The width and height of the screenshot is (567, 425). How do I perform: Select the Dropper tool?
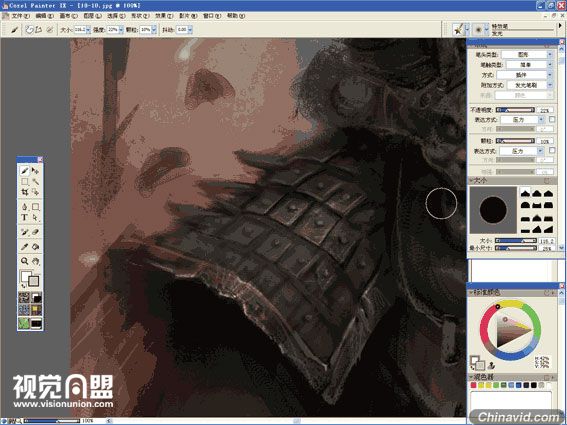[24, 247]
